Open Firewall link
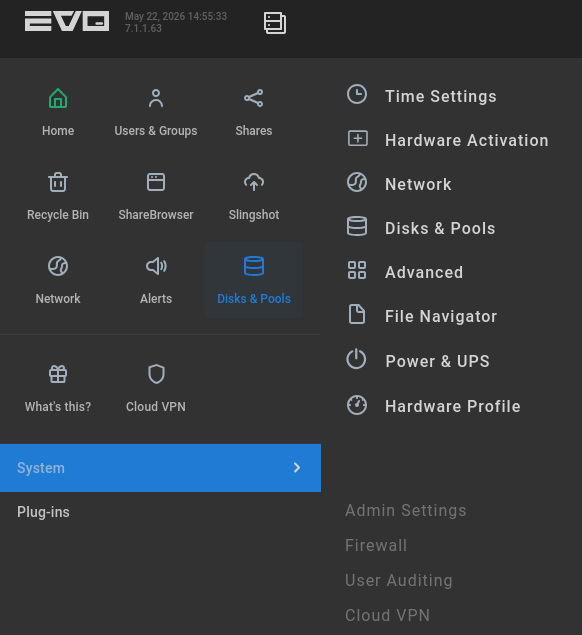Viewport: 582px width, 635px height. click(x=376, y=546)
